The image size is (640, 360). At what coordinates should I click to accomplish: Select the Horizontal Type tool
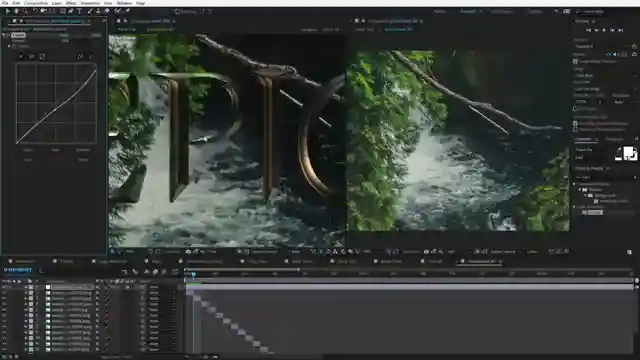pos(79,11)
